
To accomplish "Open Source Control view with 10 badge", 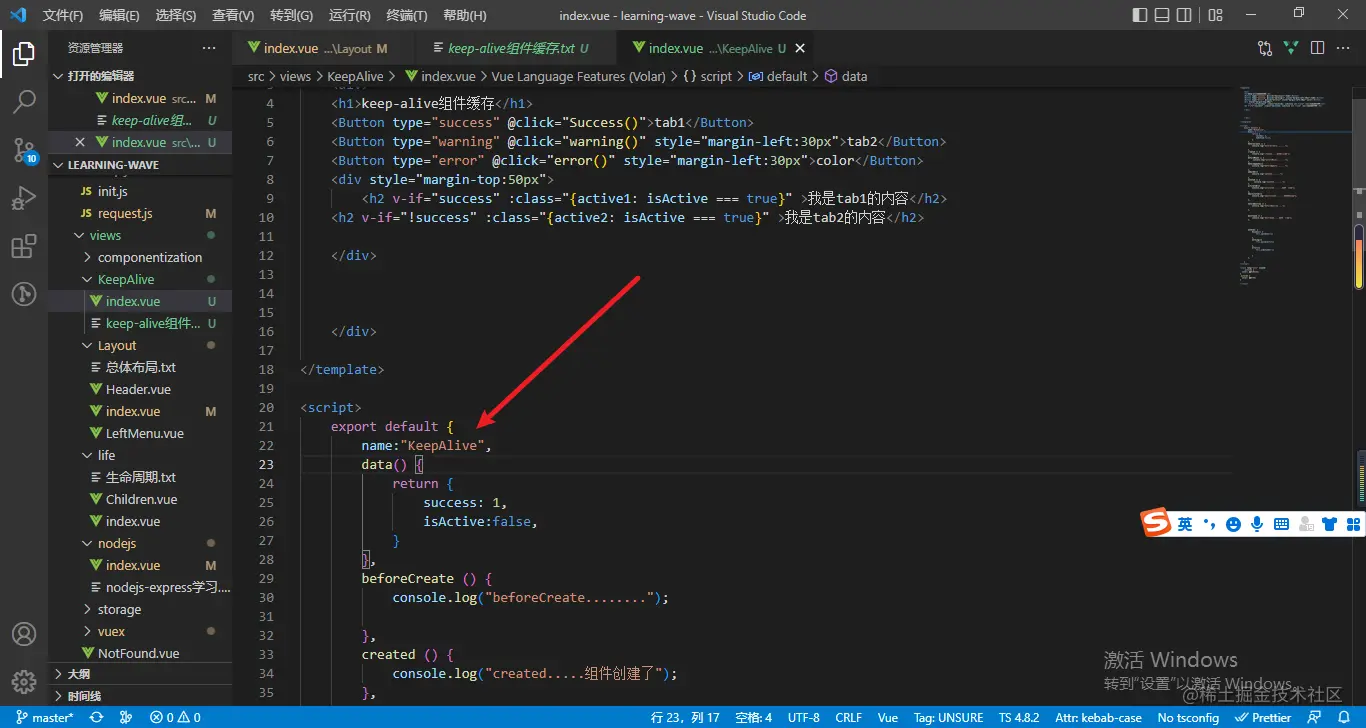I will 24,150.
